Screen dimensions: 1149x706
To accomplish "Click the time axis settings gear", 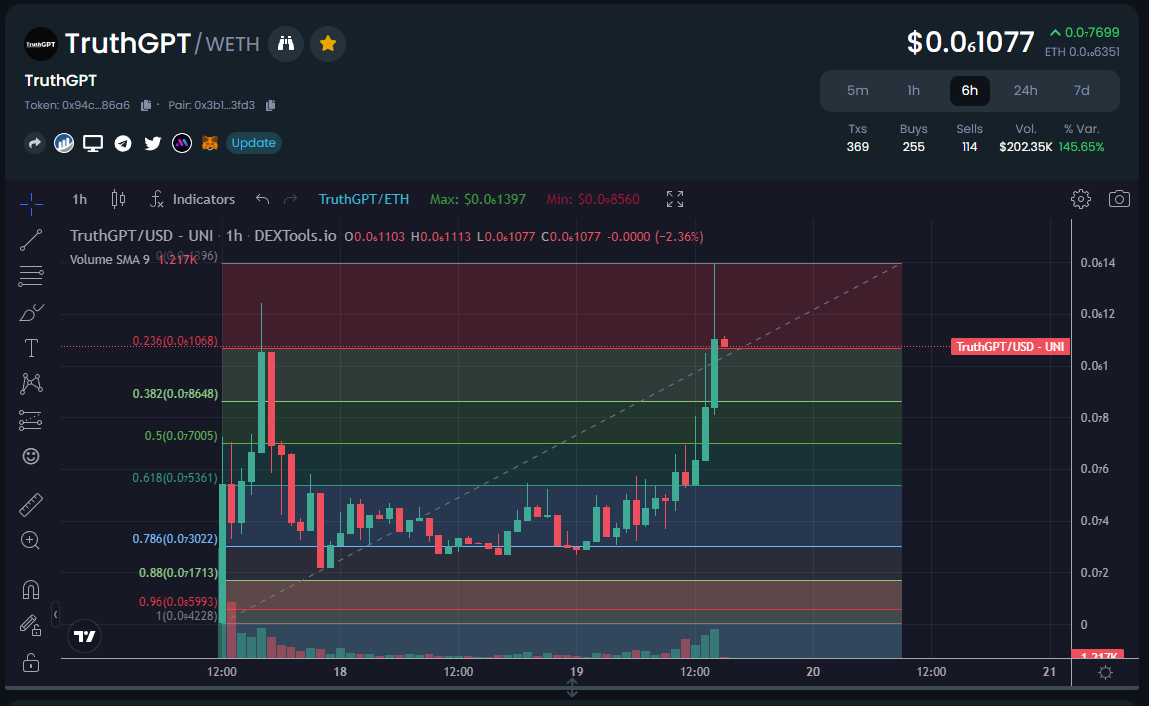I will (x=1106, y=672).
